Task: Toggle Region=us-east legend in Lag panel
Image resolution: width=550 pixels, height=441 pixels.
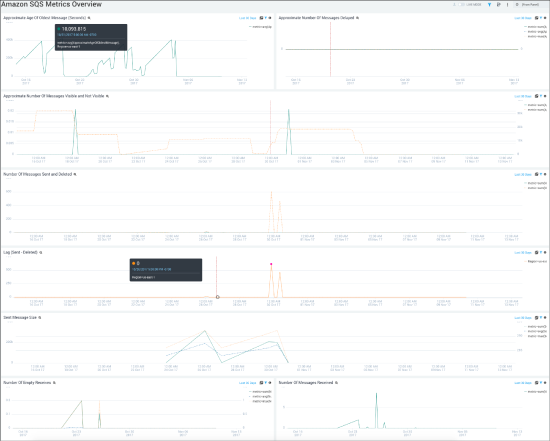Action: [536, 261]
